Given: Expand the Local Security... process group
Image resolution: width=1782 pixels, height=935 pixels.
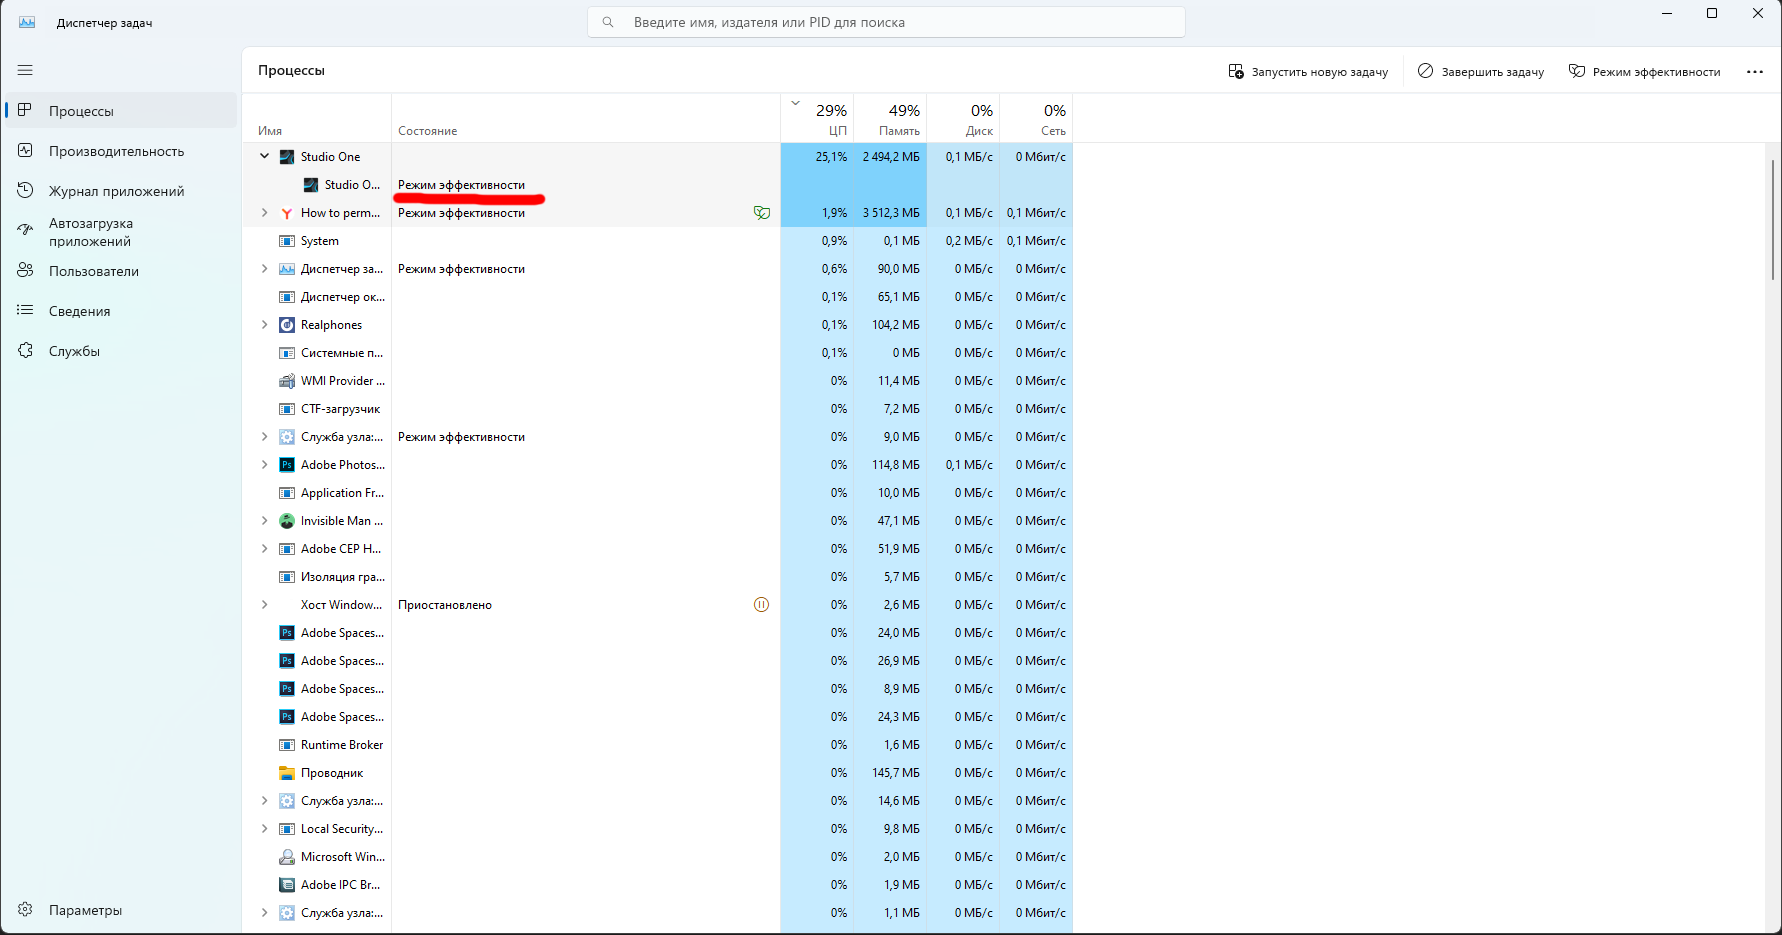Looking at the screenshot, I should pos(264,829).
